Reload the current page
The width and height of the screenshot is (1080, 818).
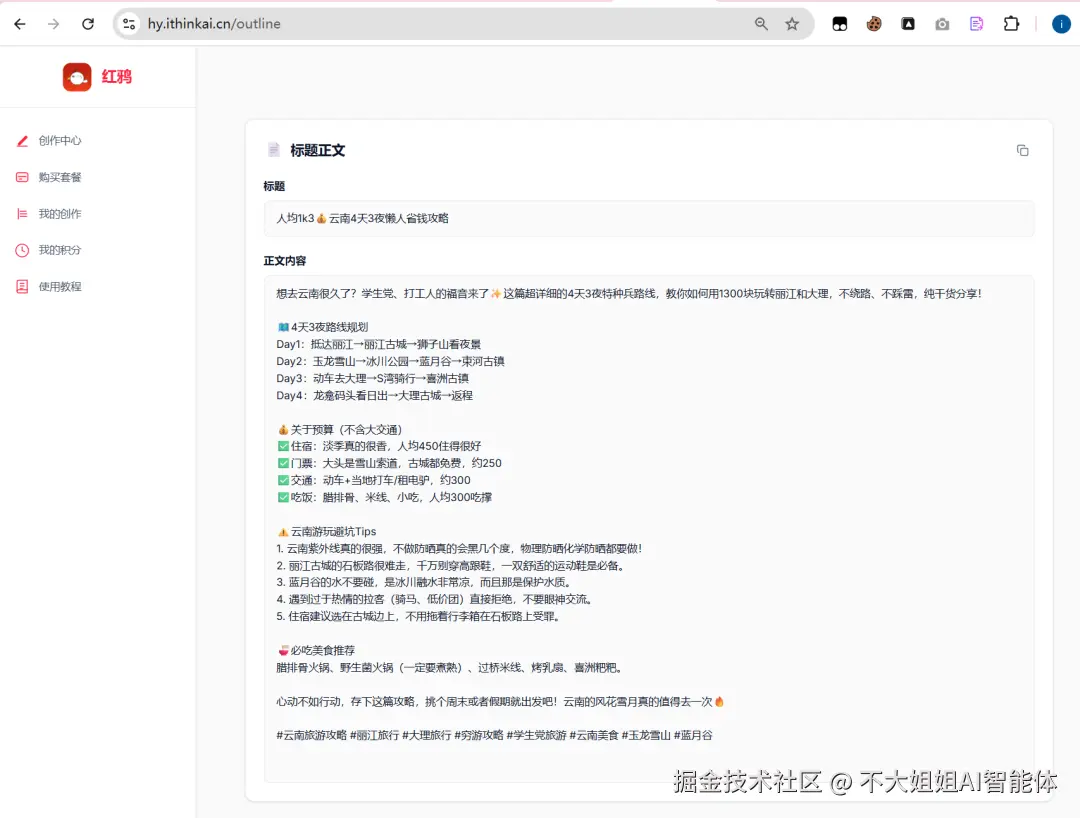click(x=87, y=23)
